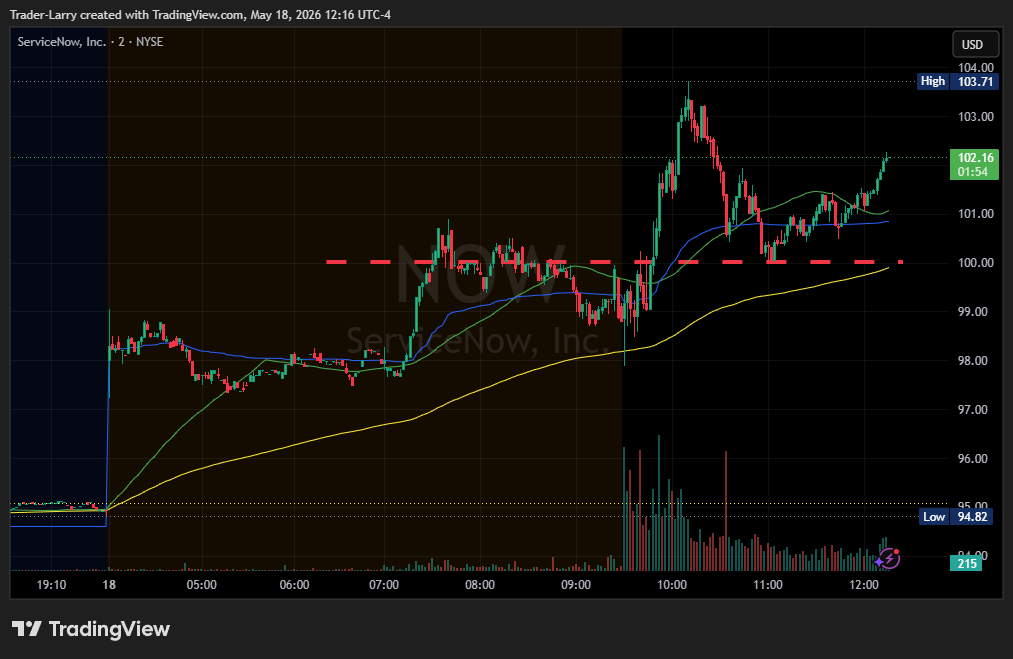The image size is (1013, 659).
Task: Click the 12:00 time axis label
Action: click(864, 585)
